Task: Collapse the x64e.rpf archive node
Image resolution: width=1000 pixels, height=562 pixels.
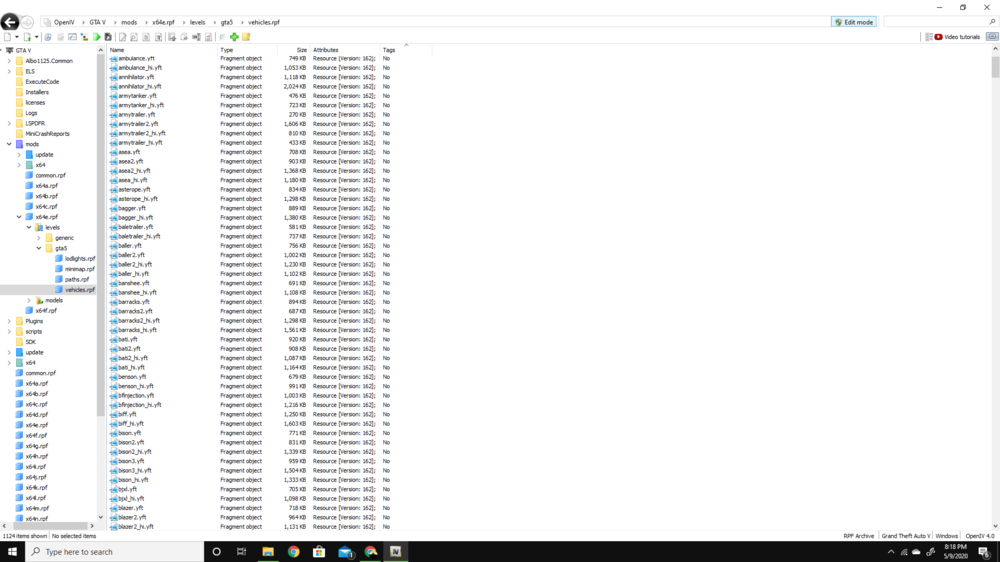Action: (x=18, y=217)
